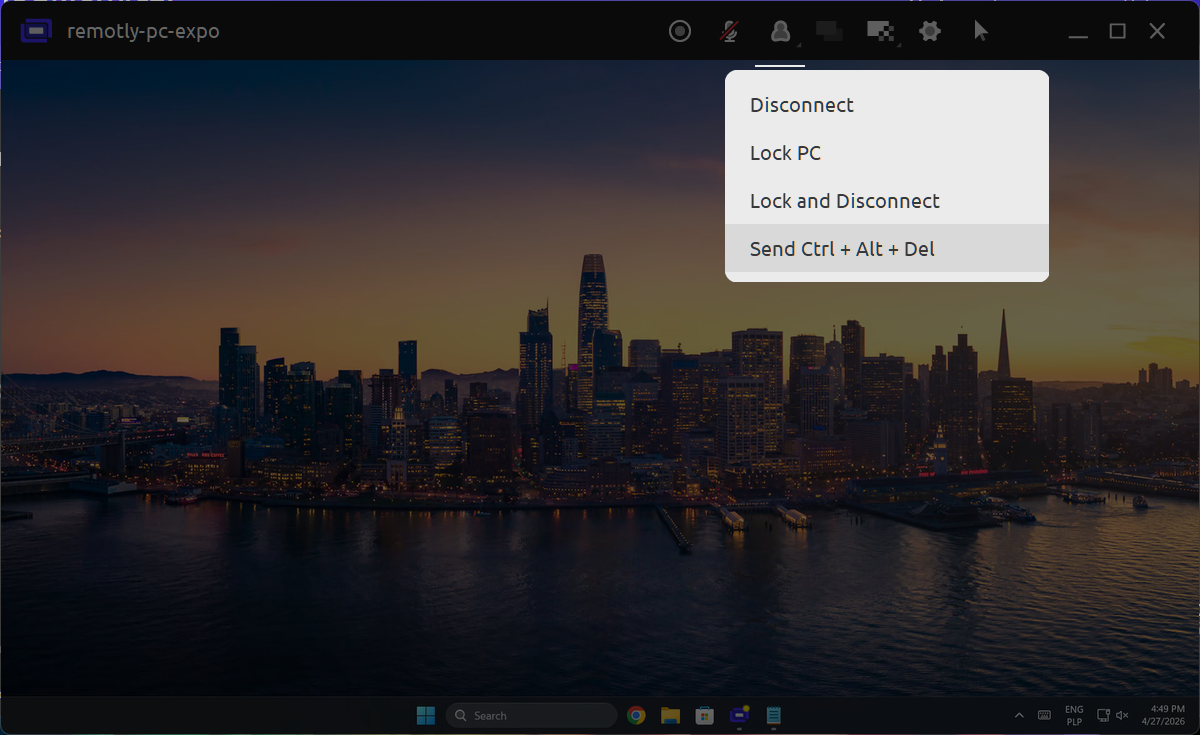The height and width of the screenshot is (735, 1200).
Task: Start session recording with the record icon
Action: 680,32
